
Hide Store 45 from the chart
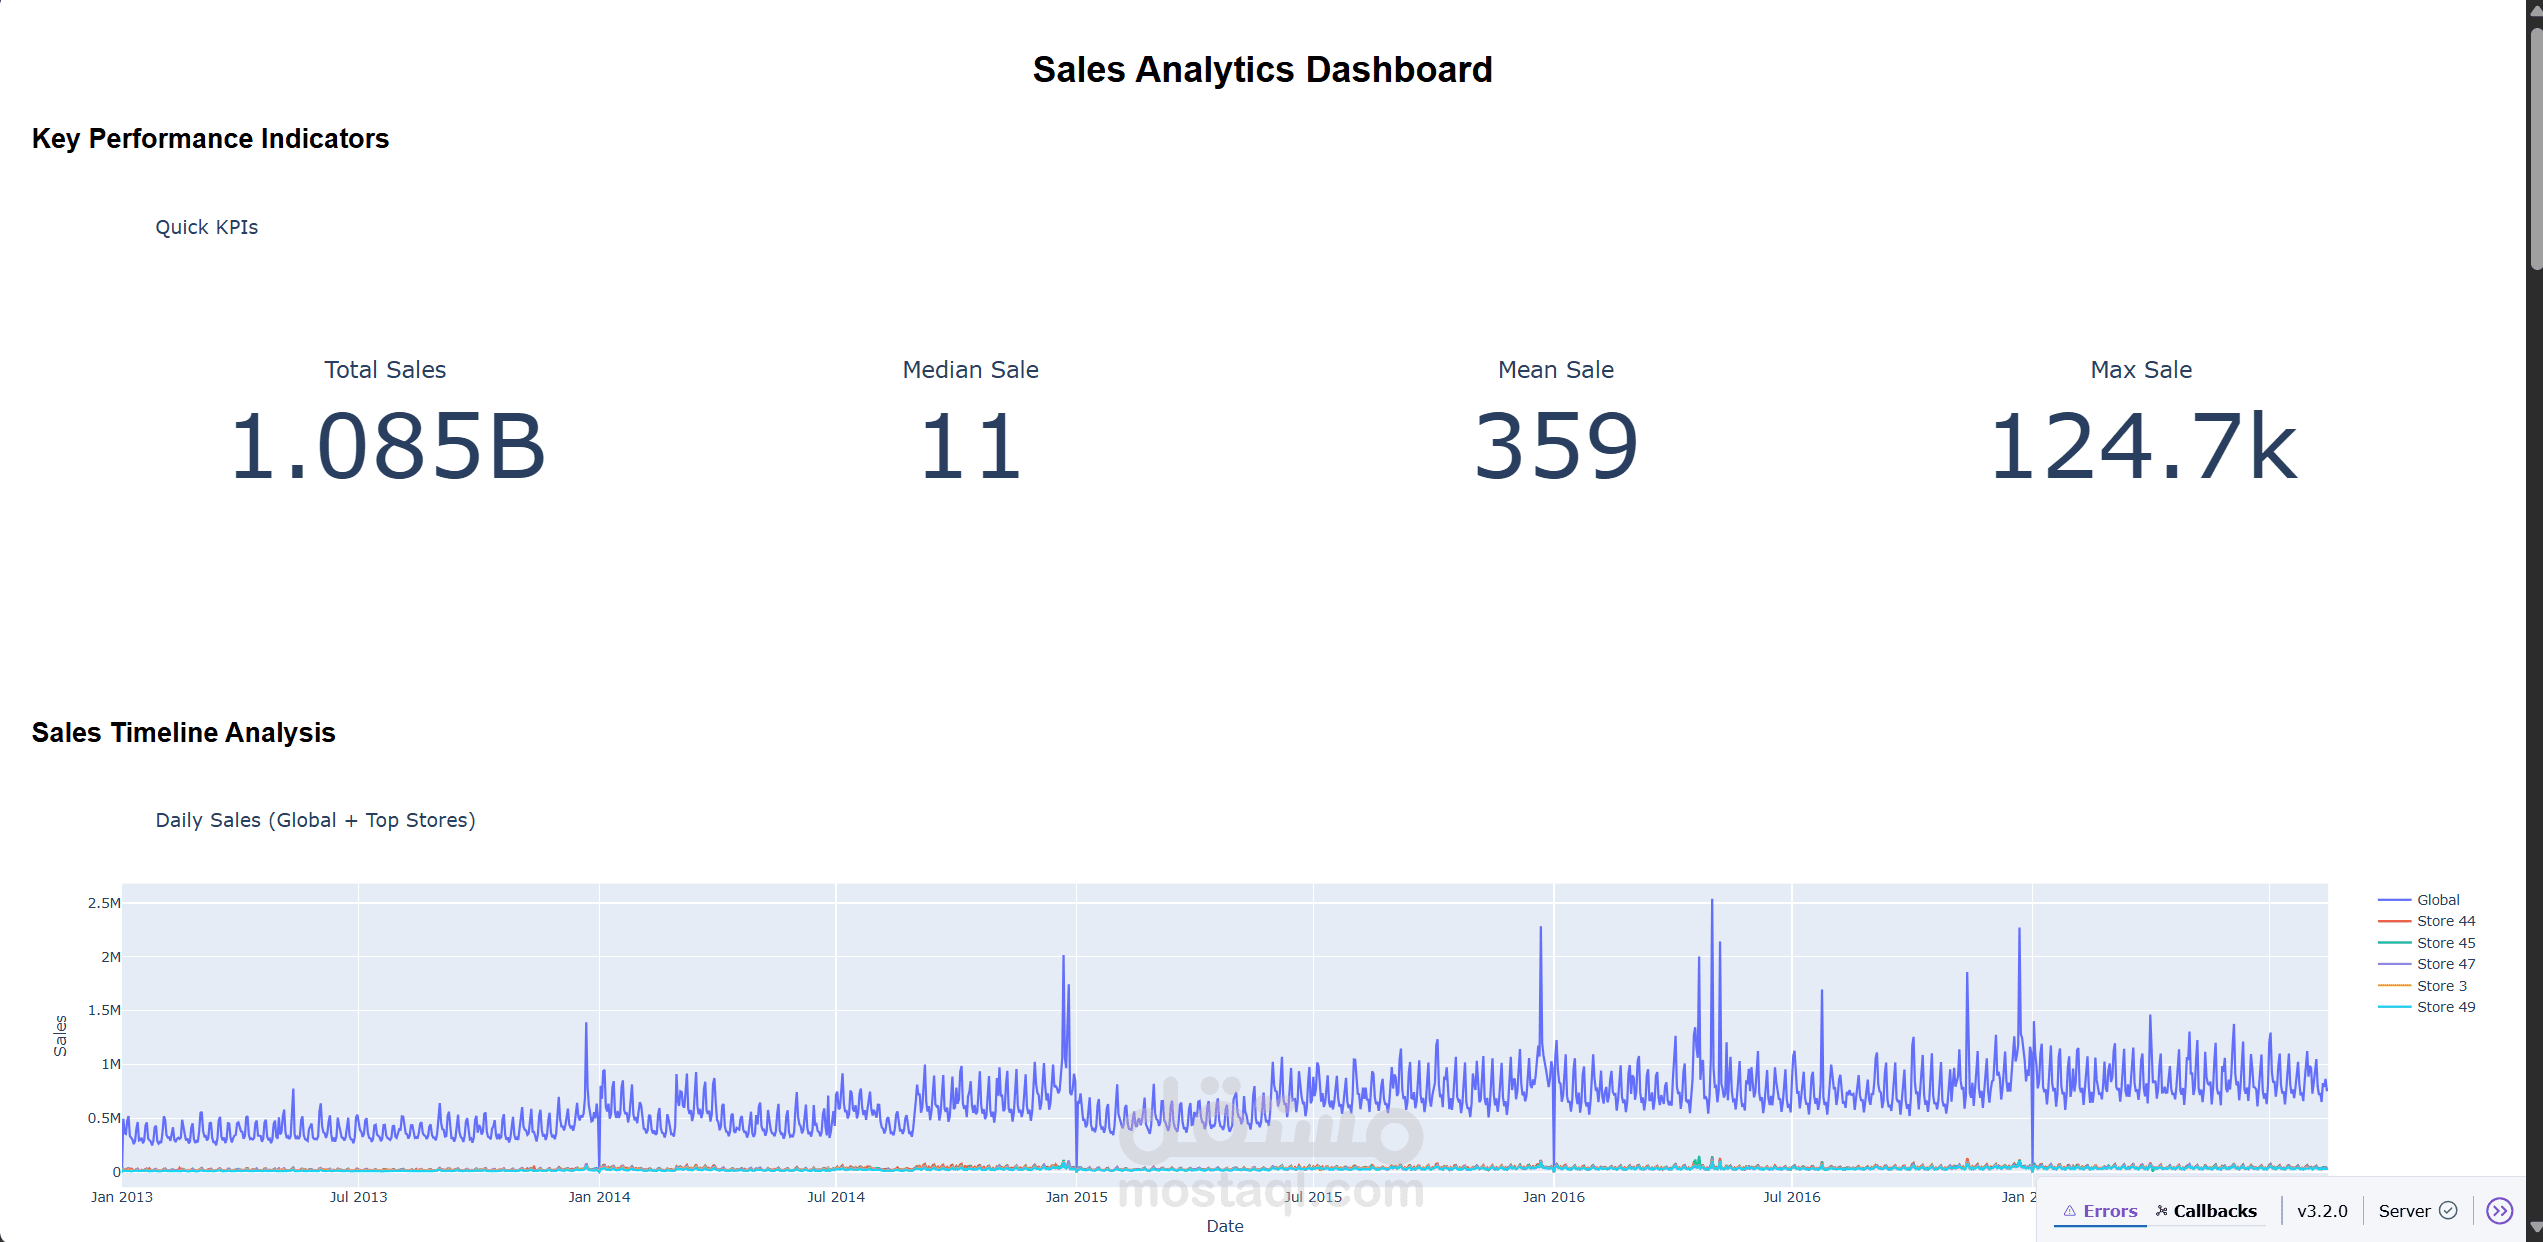tap(2445, 942)
